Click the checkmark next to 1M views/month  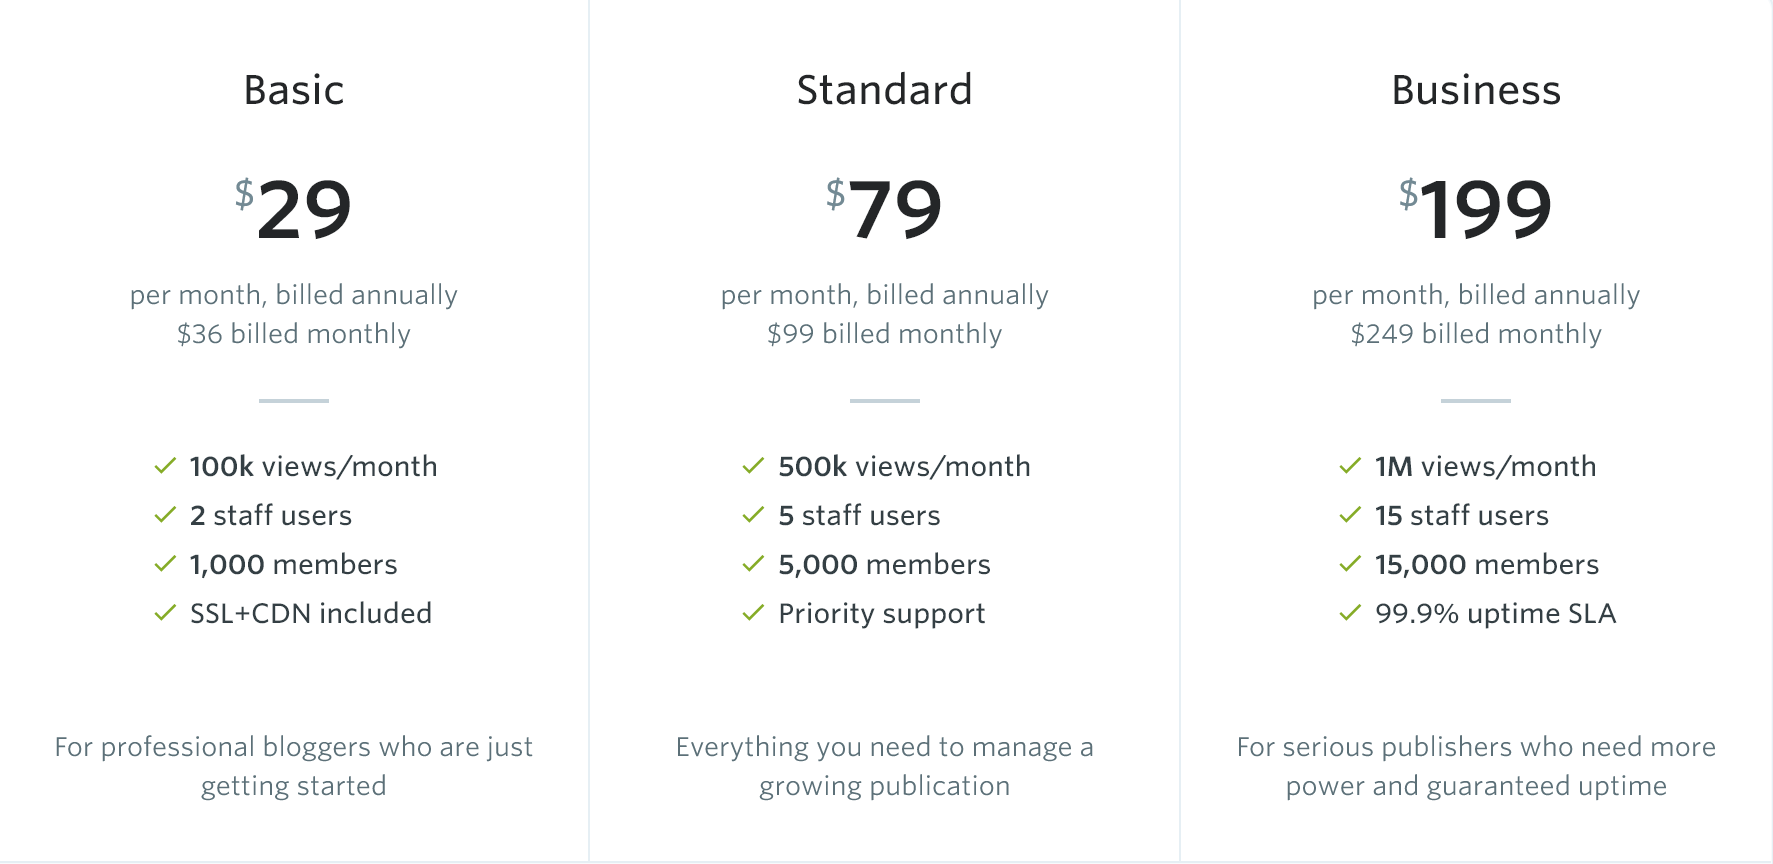pos(1350,466)
